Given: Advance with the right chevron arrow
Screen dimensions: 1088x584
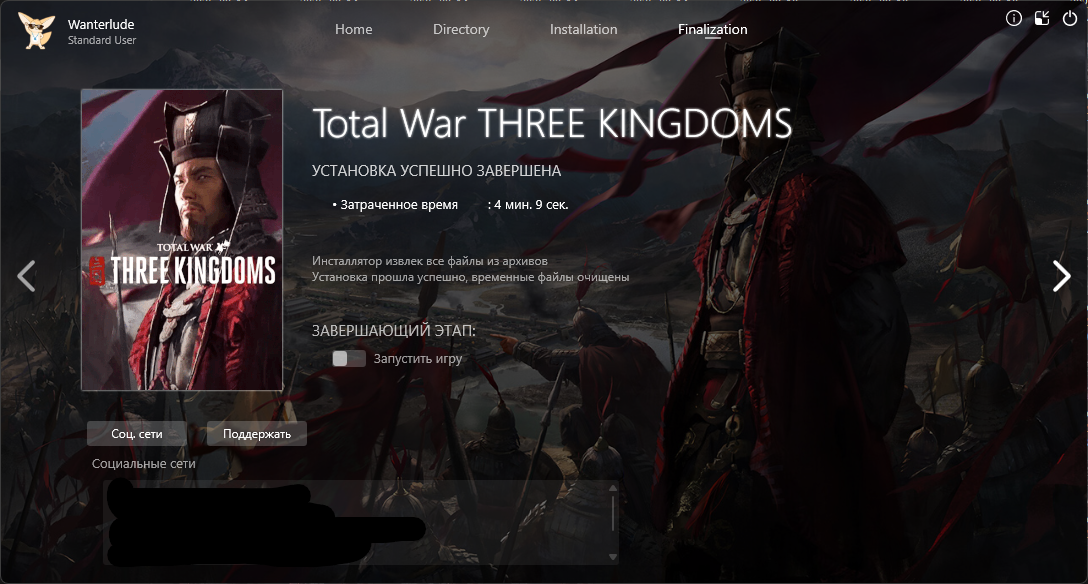Looking at the screenshot, I should point(1062,276).
